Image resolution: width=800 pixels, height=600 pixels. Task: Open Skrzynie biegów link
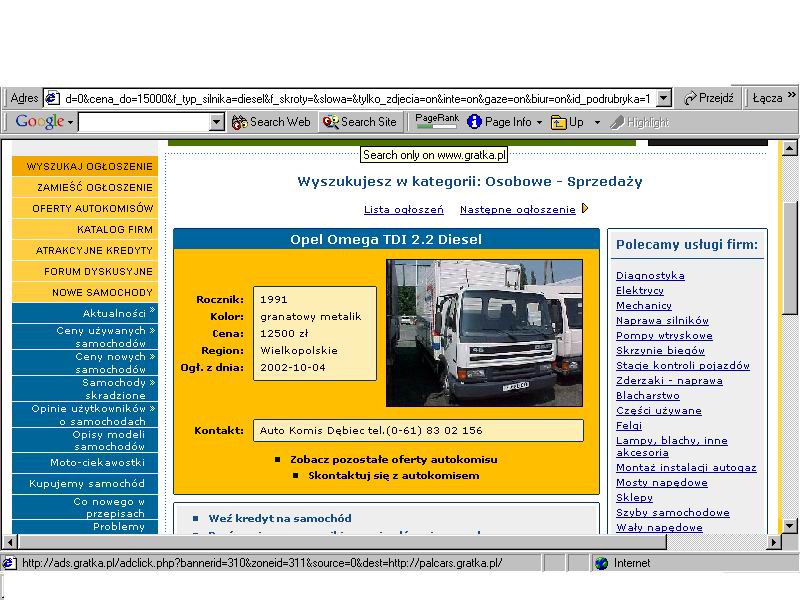[x=660, y=351]
